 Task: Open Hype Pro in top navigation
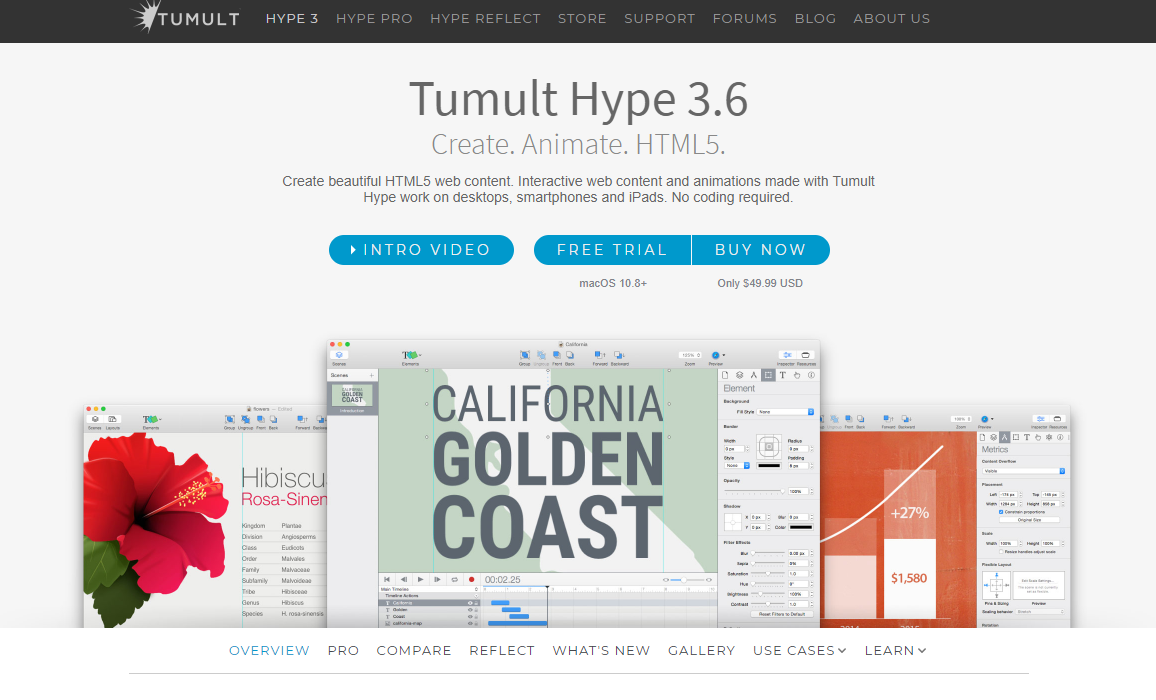click(x=374, y=18)
